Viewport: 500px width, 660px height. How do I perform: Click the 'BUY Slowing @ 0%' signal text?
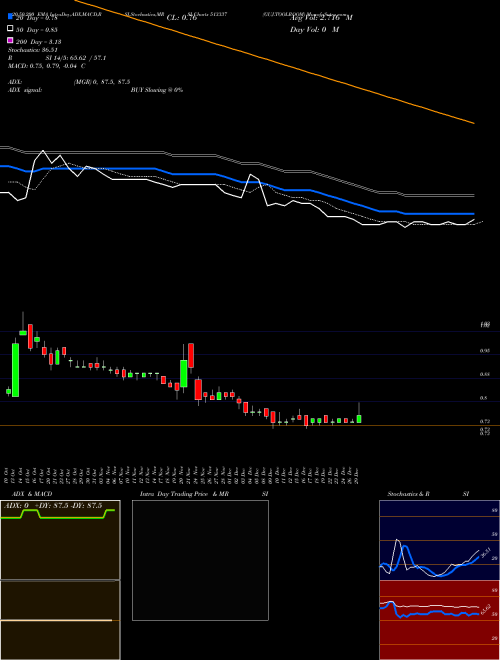pyautogui.click(x=157, y=90)
